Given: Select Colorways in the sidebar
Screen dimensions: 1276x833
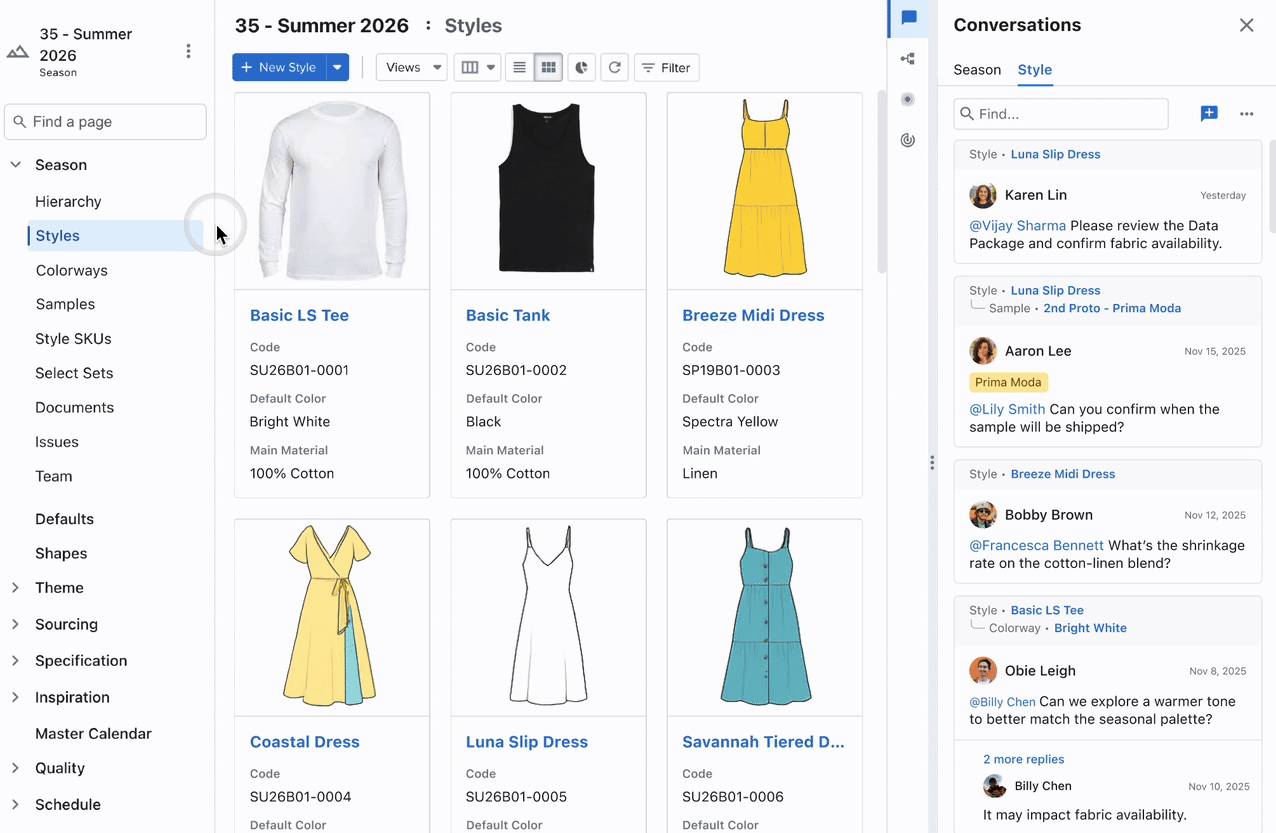Looking at the screenshot, I should point(71,270).
